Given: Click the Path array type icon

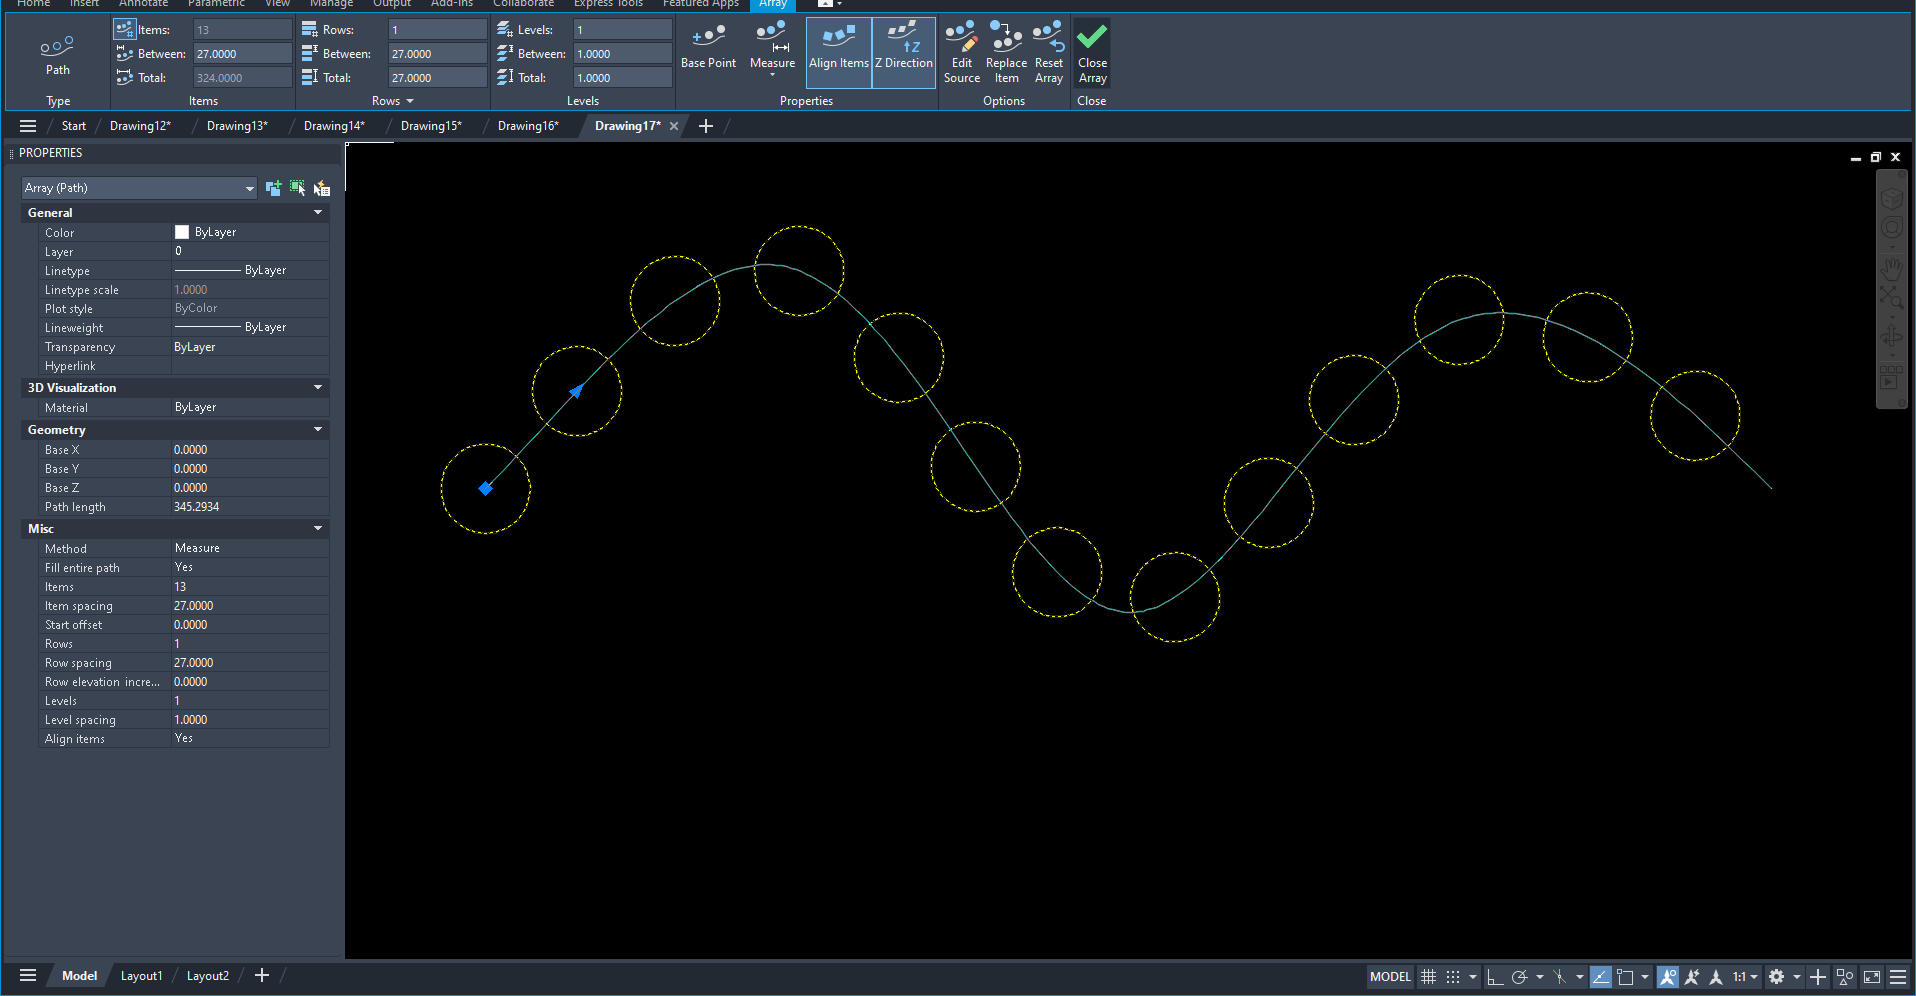Looking at the screenshot, I should (57, 47).
